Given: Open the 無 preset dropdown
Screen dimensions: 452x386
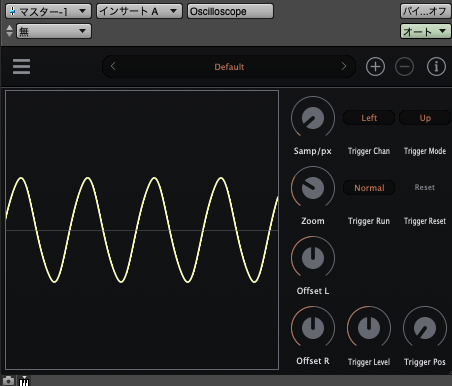Looking at the screenshot, I should point(54,31).
